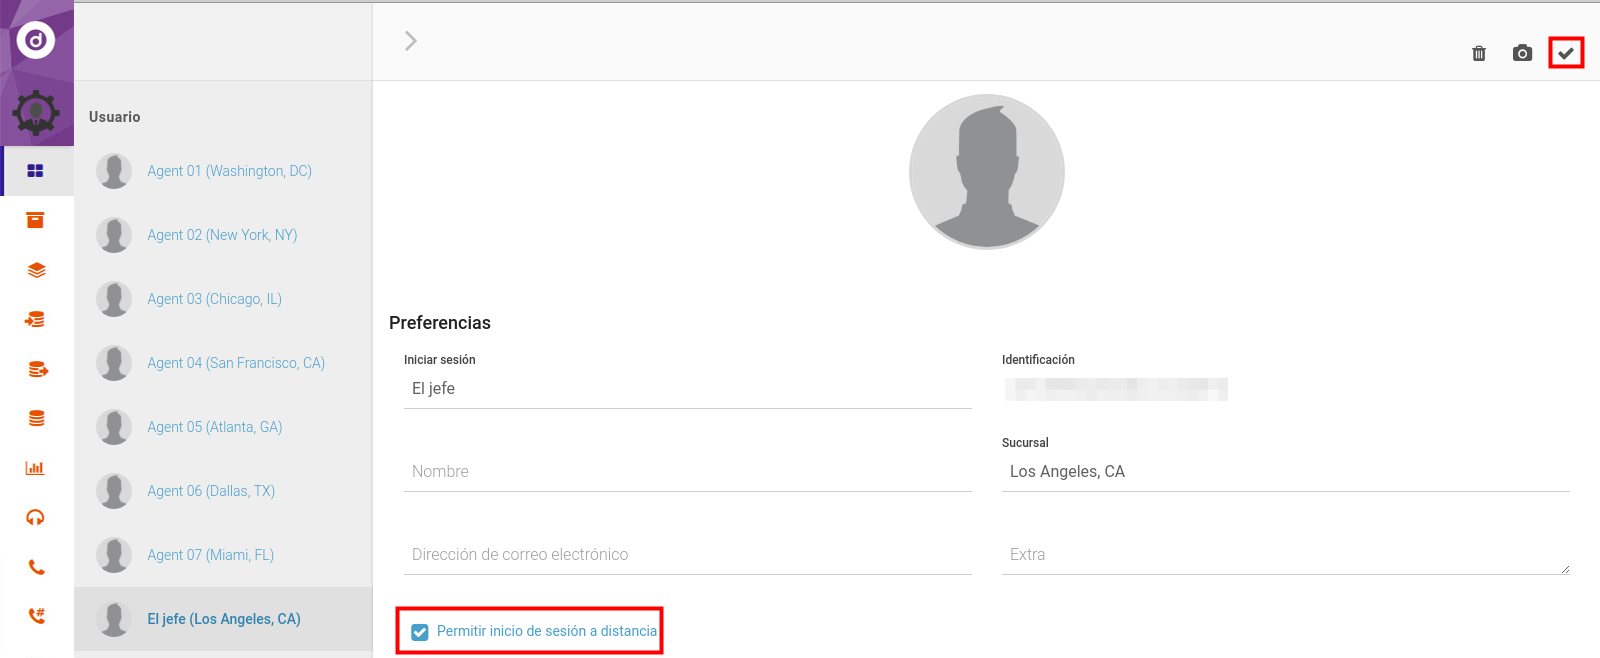Select Agent 04 (San Francisco, CA)

(235, 363)
